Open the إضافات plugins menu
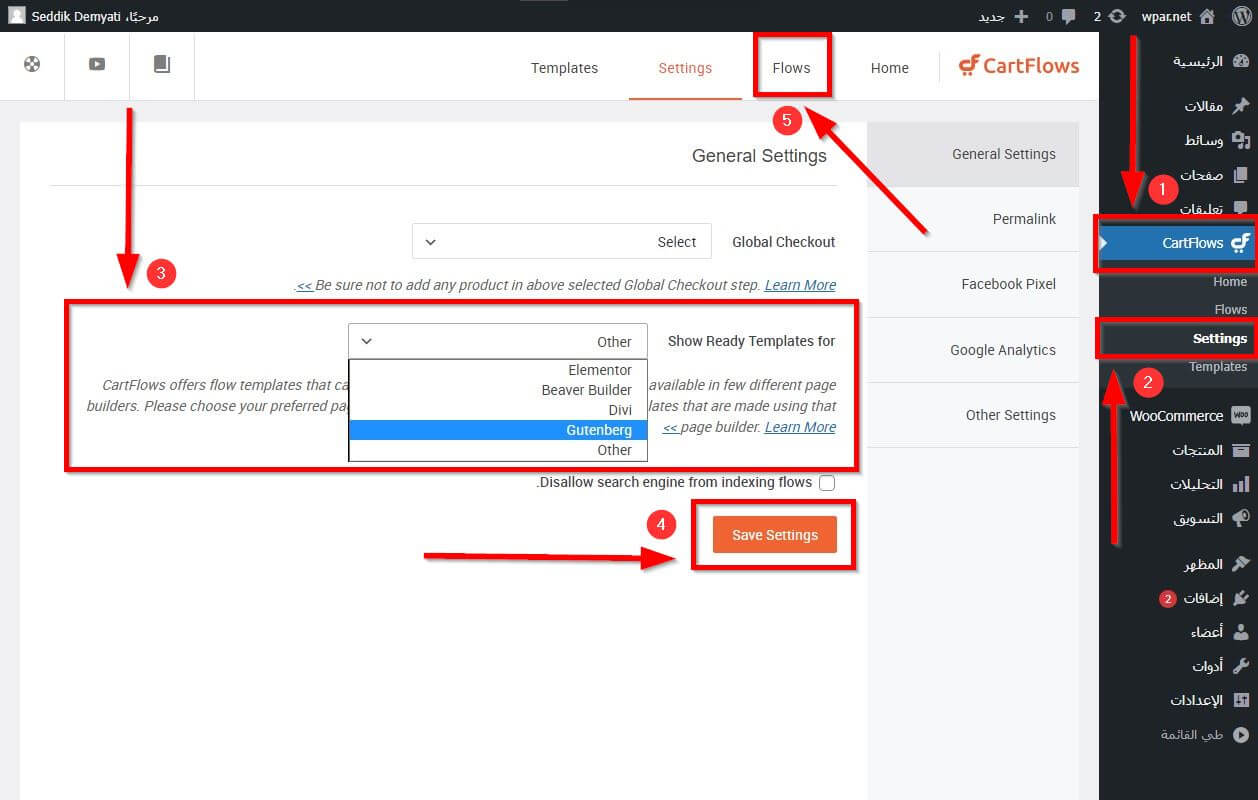 [1204, 598]
